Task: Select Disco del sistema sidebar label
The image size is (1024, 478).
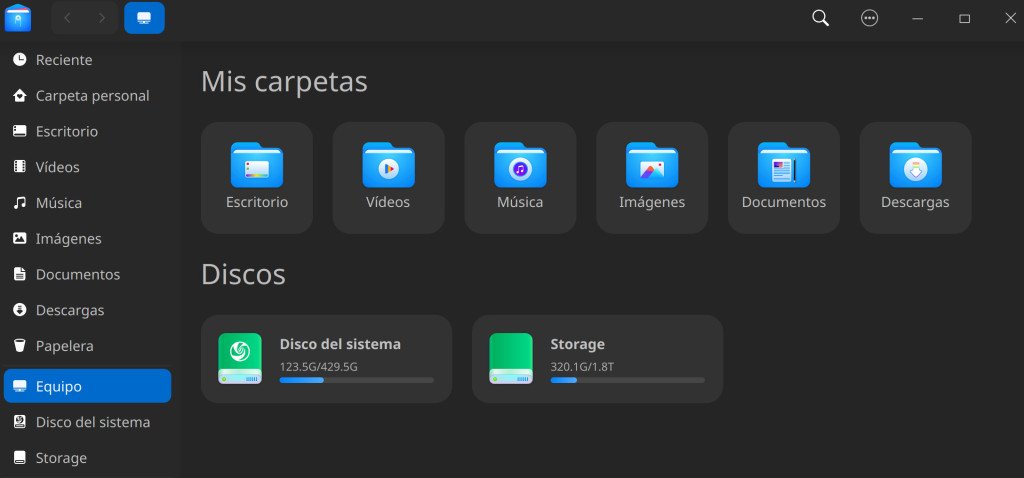Action: [x=93, y=422]
